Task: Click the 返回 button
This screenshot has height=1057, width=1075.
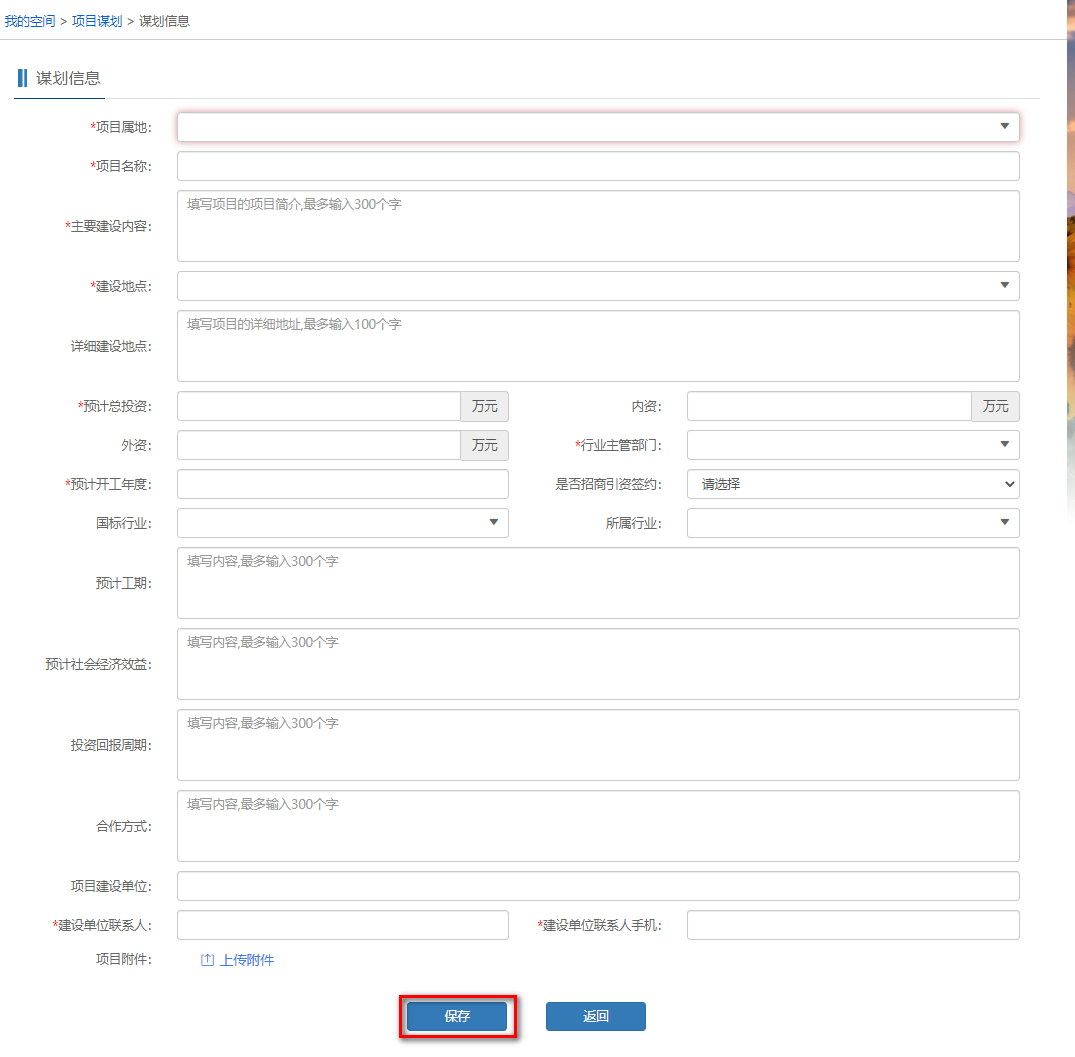Action: click(595, 1016)
